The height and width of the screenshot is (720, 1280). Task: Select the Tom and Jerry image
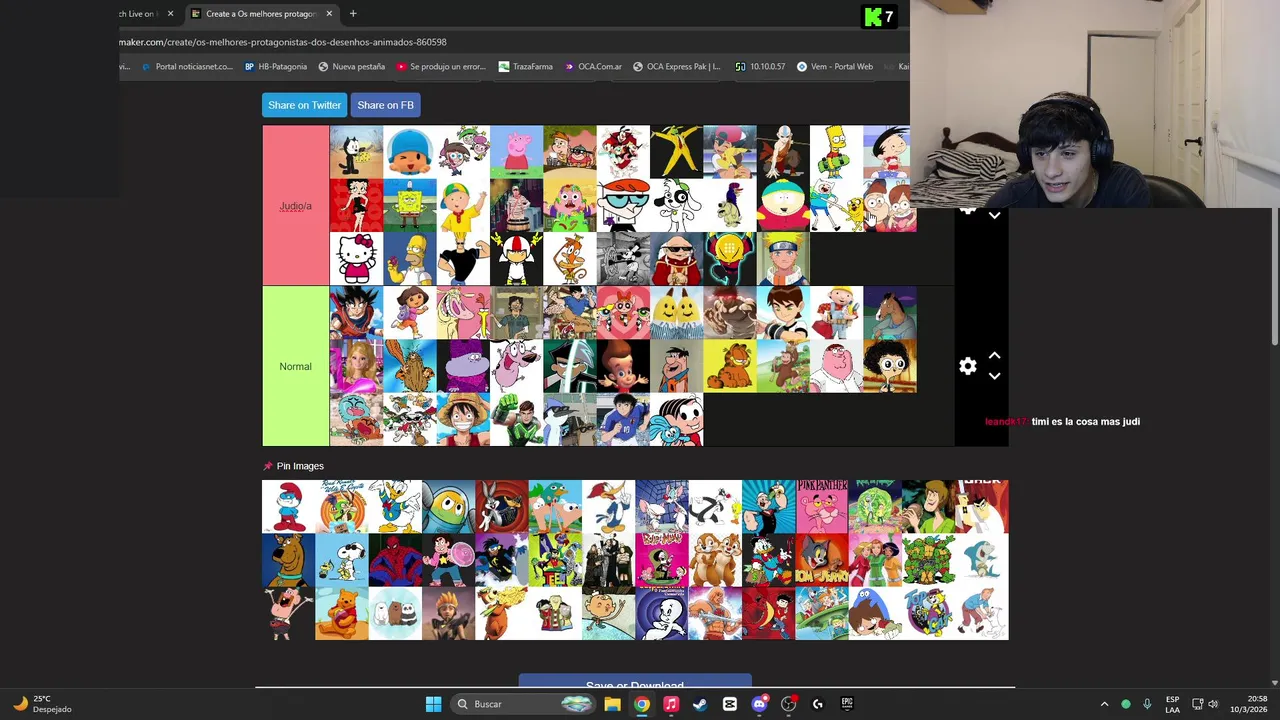(822, 560)
